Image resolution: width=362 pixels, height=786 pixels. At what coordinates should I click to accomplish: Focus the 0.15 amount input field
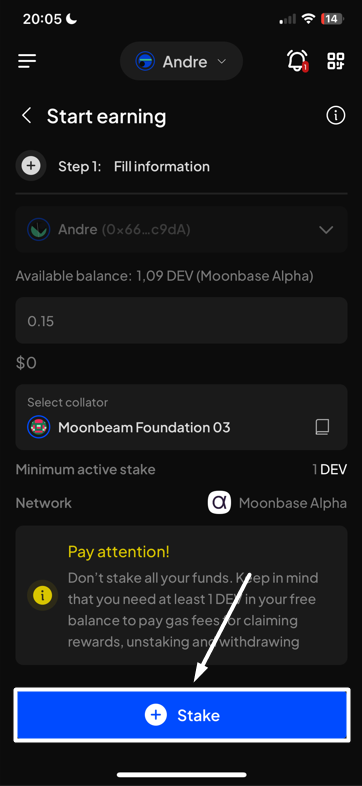[182, 320]
